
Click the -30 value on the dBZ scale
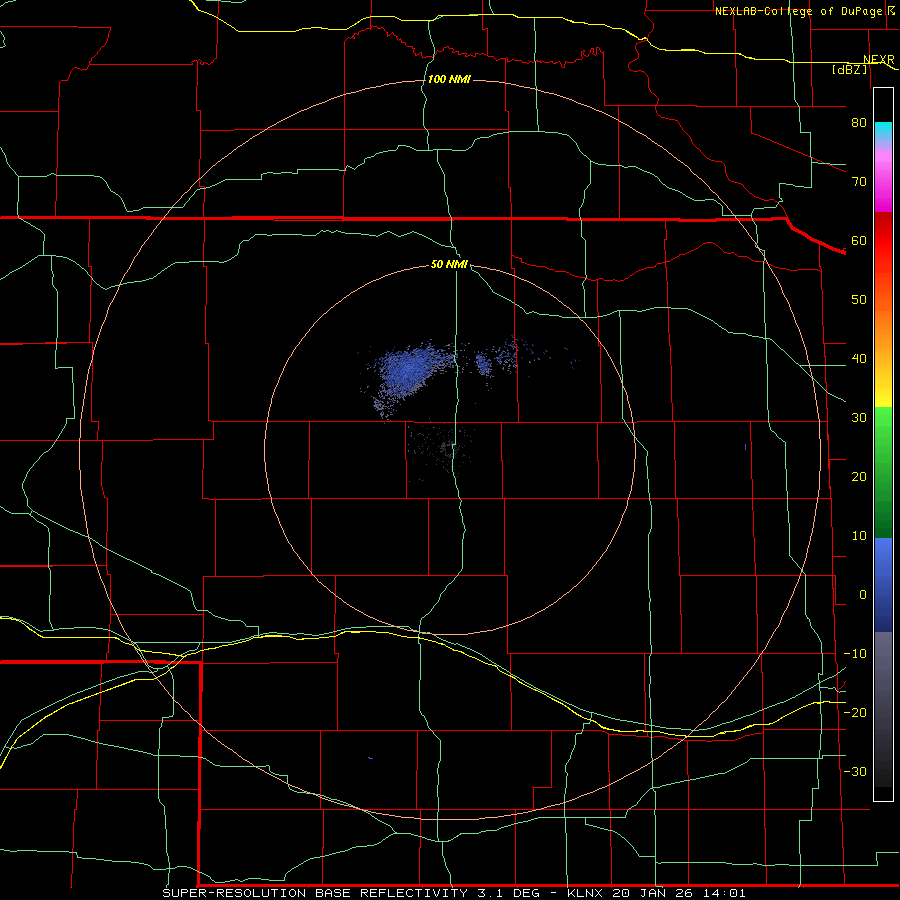[x=855, y=771]
